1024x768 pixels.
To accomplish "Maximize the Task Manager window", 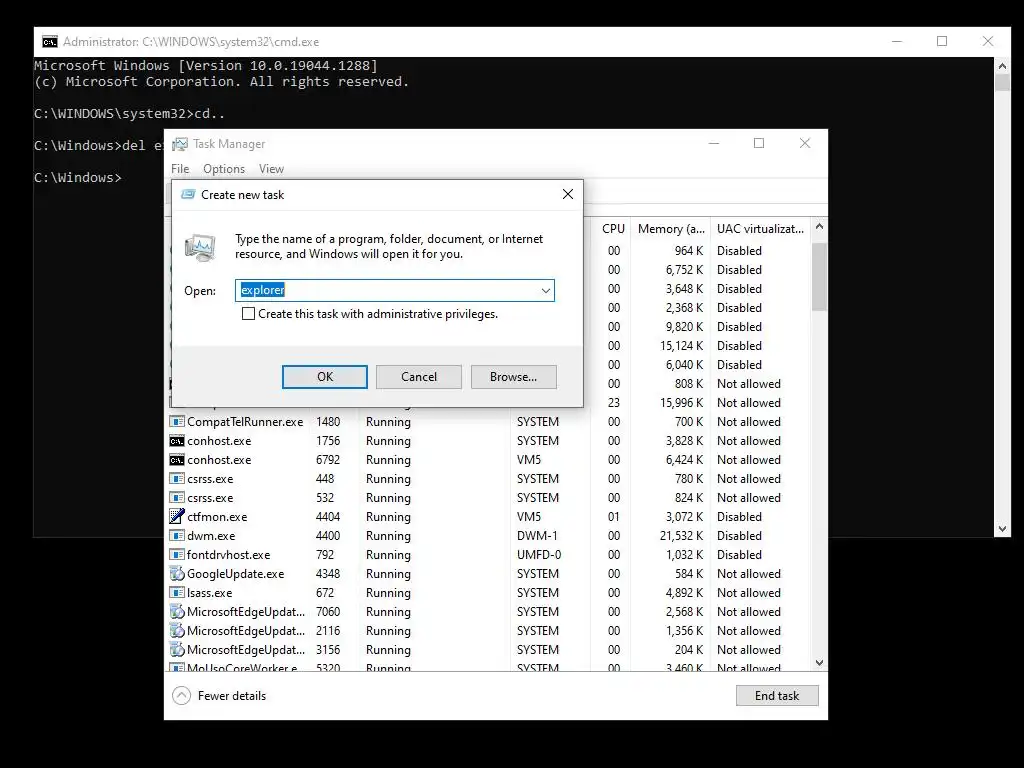I will tap(759, 144).
